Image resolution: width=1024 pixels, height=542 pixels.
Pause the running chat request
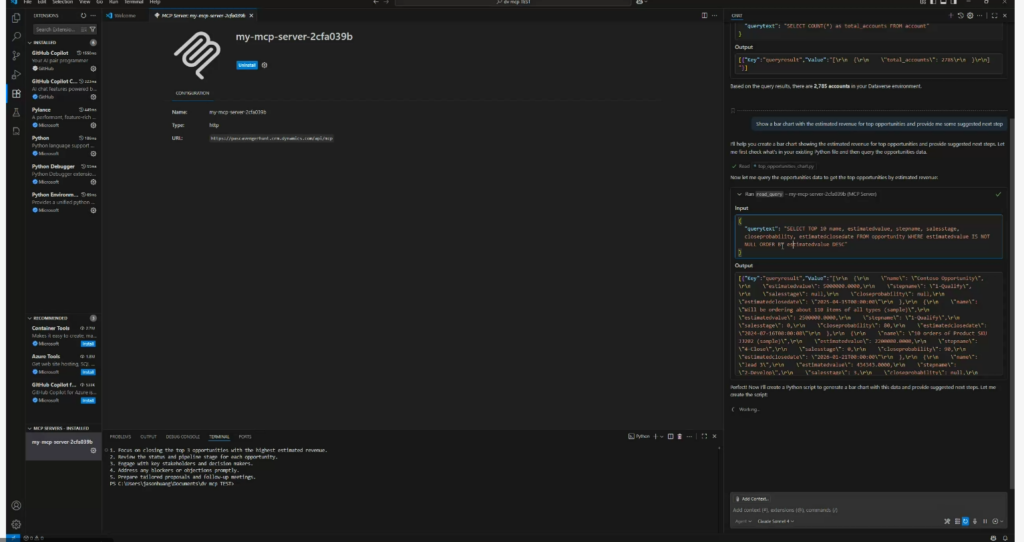(x=985, y=521)
